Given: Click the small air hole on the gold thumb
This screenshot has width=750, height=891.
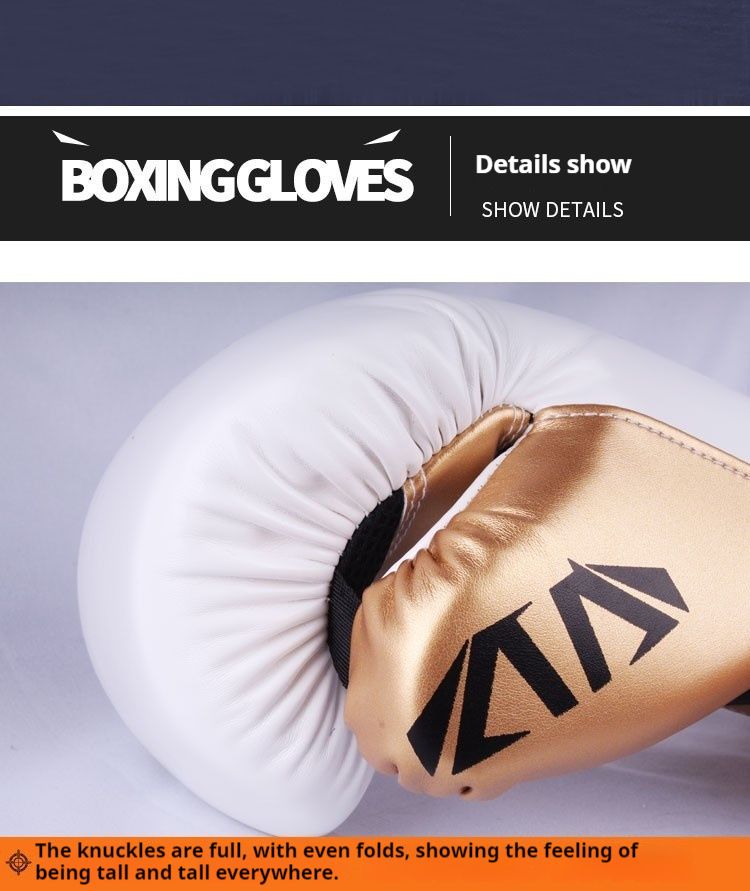Looking at the screenshot, I should click(x=465, y=790).
